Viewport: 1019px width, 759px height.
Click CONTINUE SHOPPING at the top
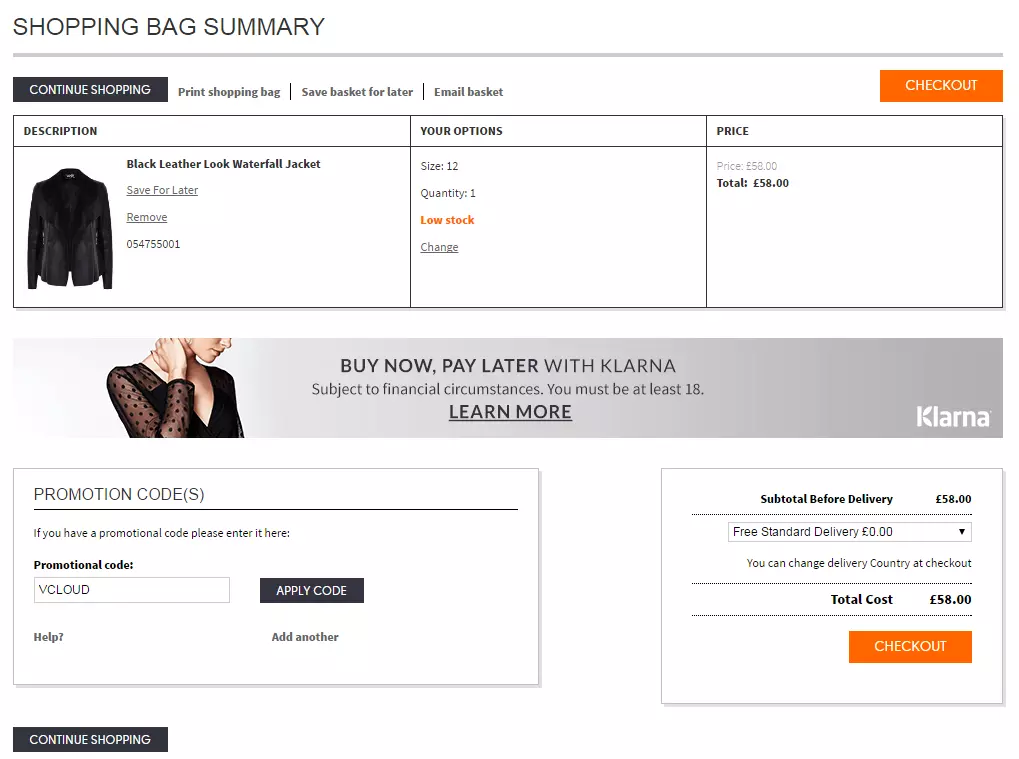click(89, 89)
